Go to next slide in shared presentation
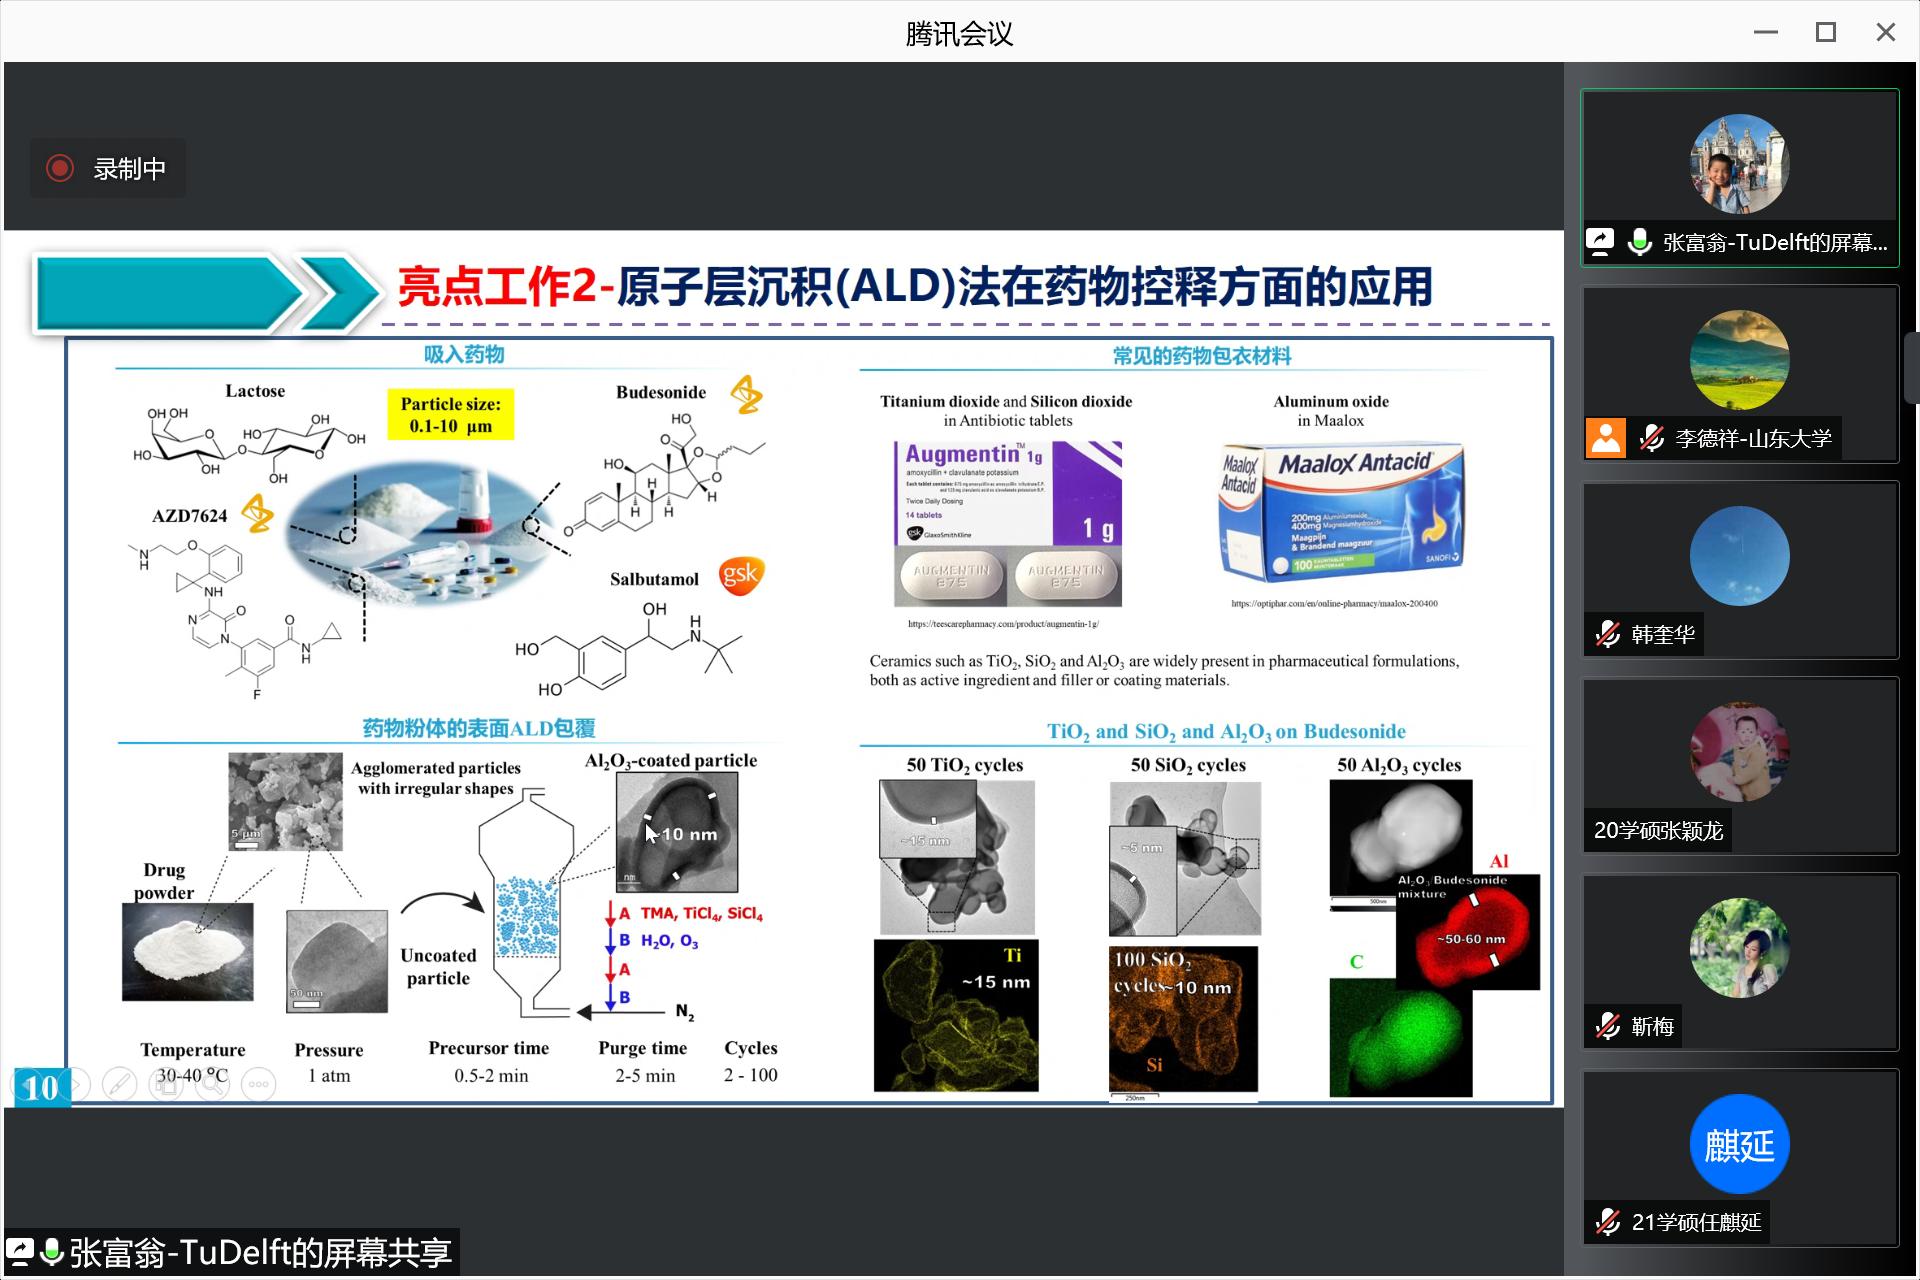Image resolution: width=1920 pixels, height=1280 pixels. (76, 1084)
